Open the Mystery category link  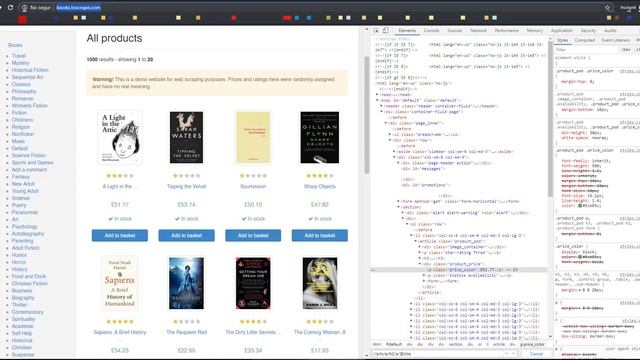point(20,63)
